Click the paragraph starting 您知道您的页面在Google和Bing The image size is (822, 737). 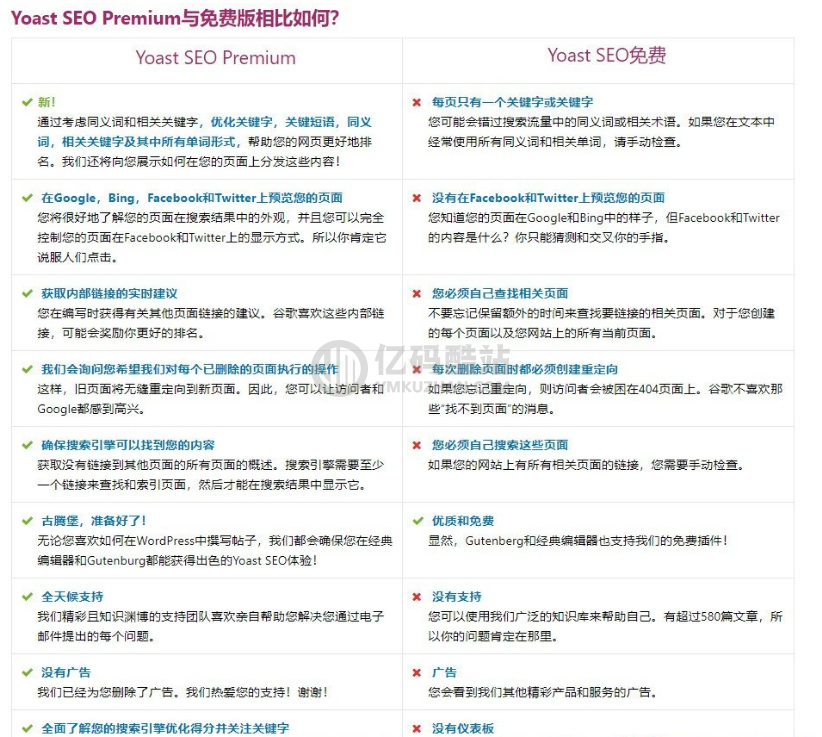[x=603, y=227]
